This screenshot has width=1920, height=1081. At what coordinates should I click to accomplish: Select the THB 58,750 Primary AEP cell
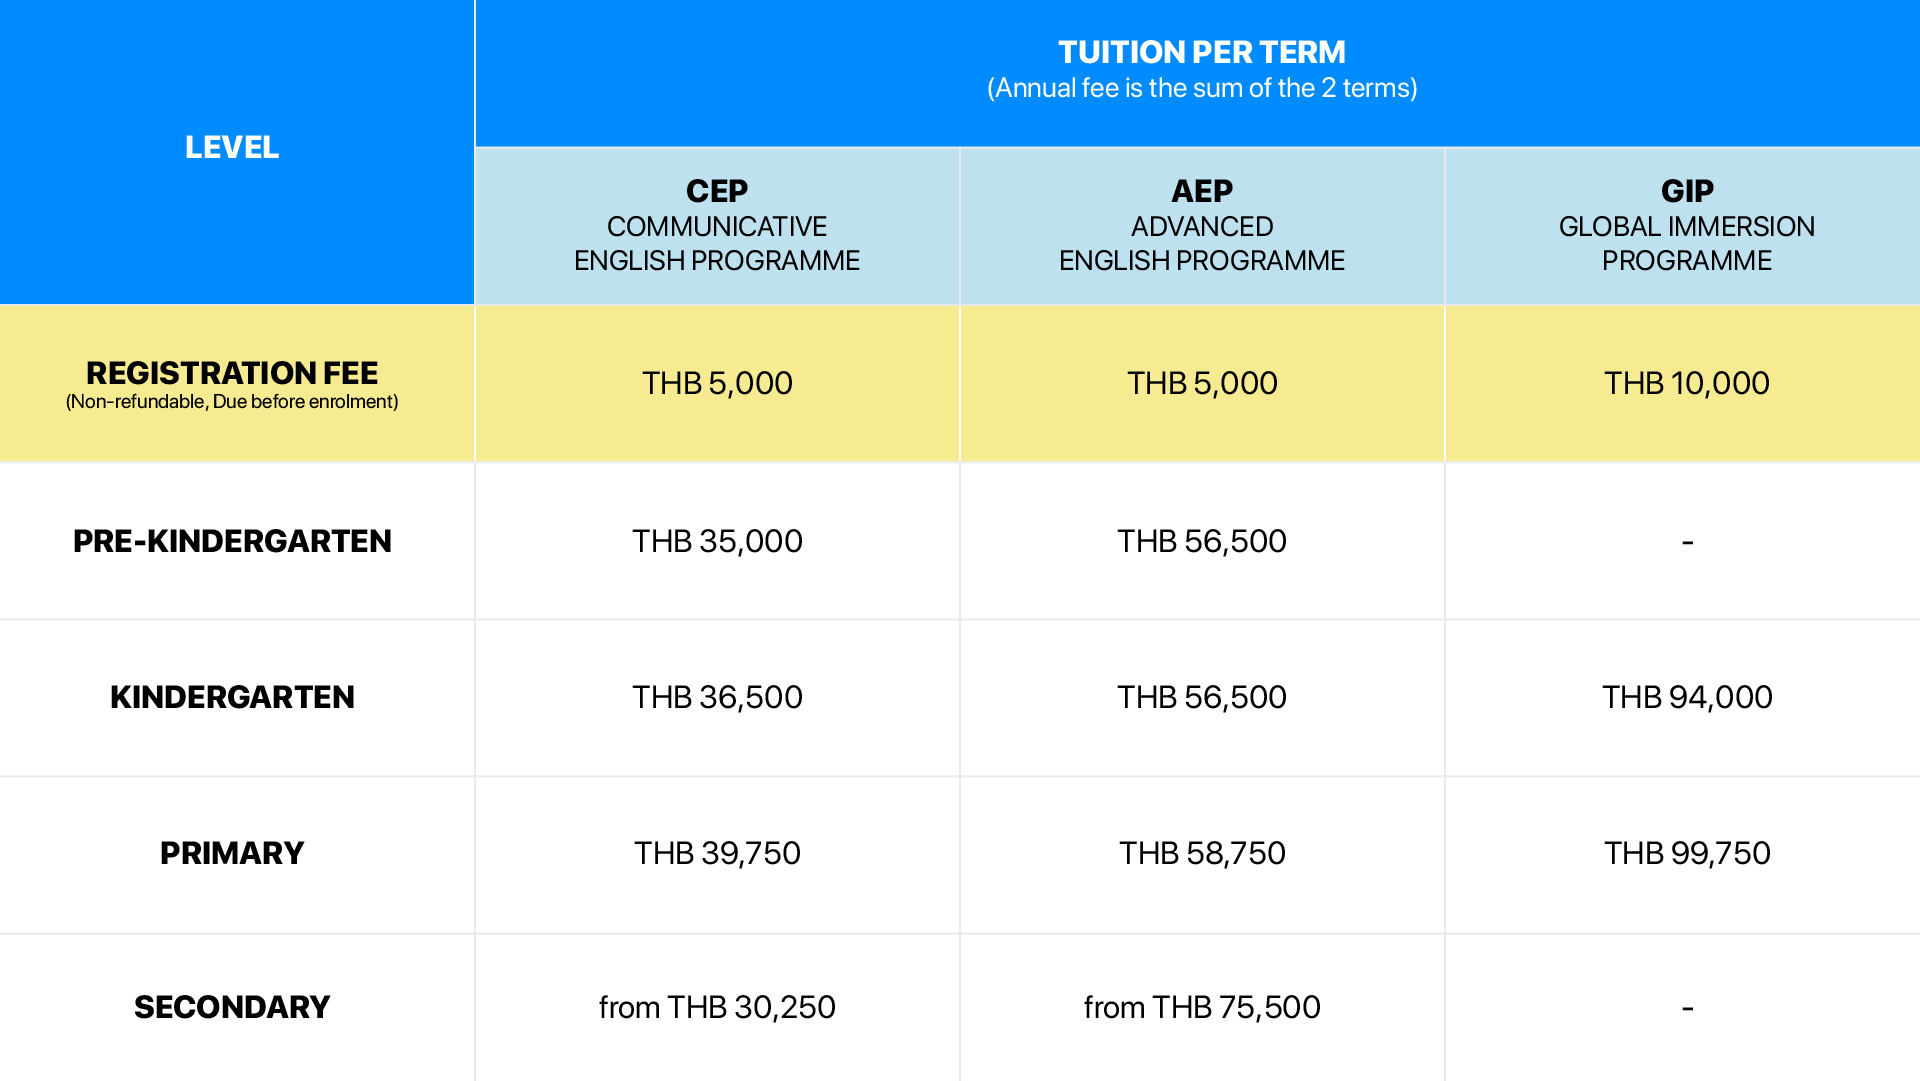1201,853
